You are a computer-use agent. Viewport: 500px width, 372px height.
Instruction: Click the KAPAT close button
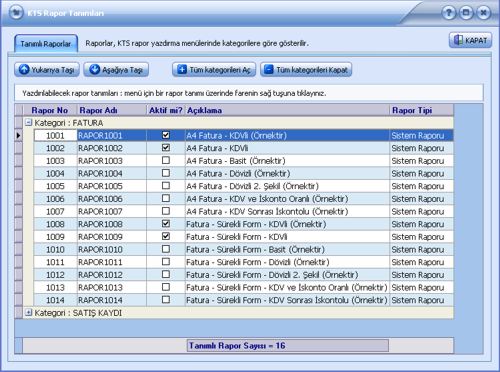pos(470,40)
